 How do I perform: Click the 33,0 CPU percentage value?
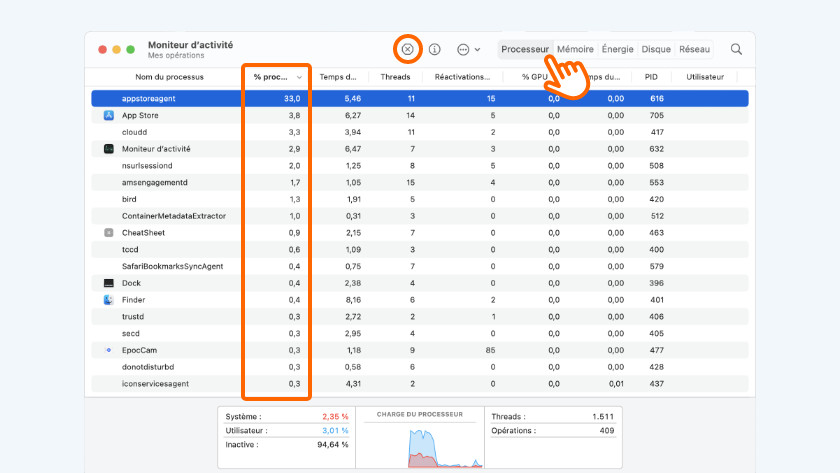292,99
